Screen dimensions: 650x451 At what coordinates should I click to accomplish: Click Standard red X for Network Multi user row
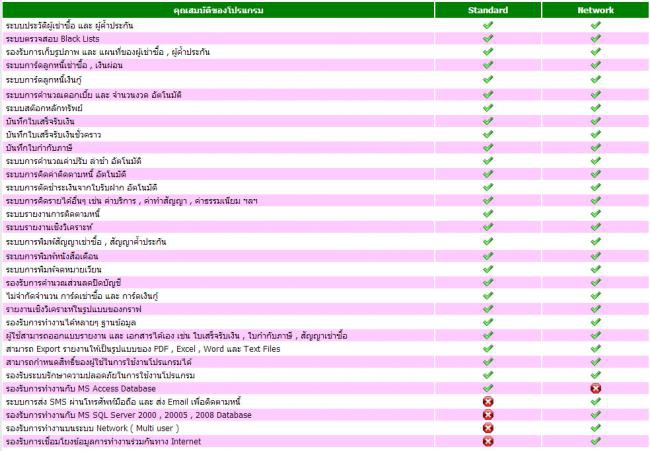coord(488,428)
